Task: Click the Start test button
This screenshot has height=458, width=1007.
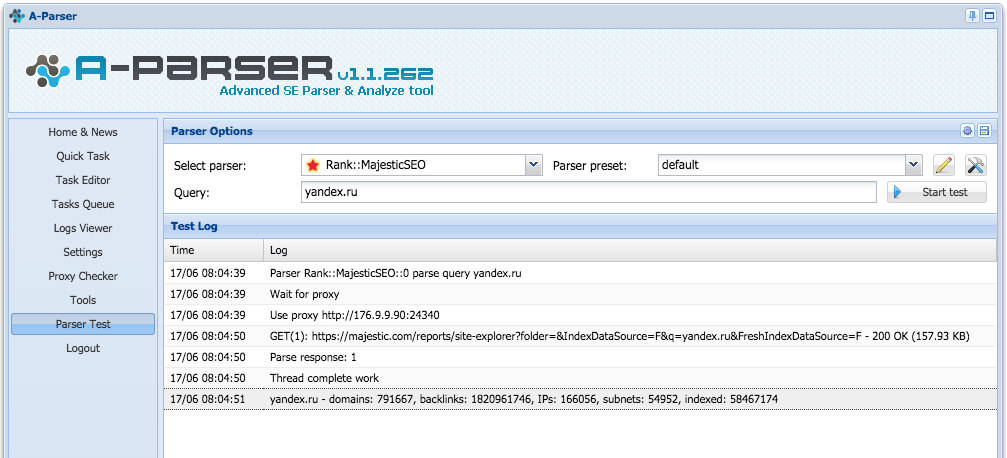Action: pos(937,192)
